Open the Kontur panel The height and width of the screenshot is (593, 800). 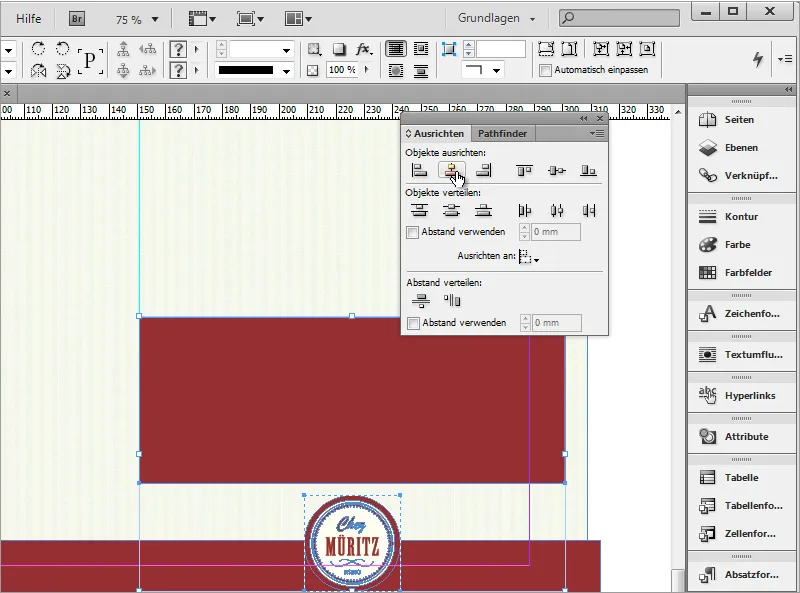point(741,217)
